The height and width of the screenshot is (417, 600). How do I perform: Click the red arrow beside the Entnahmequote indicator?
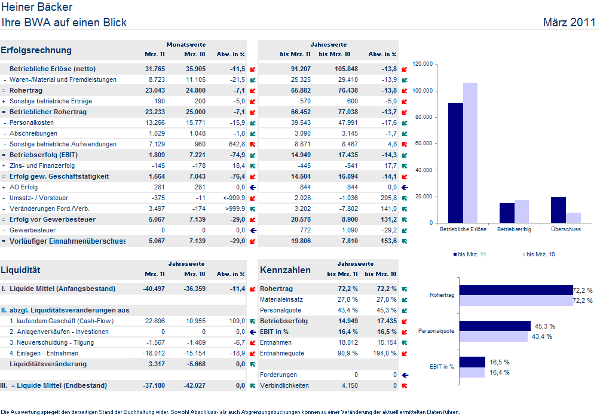[404, 353]
